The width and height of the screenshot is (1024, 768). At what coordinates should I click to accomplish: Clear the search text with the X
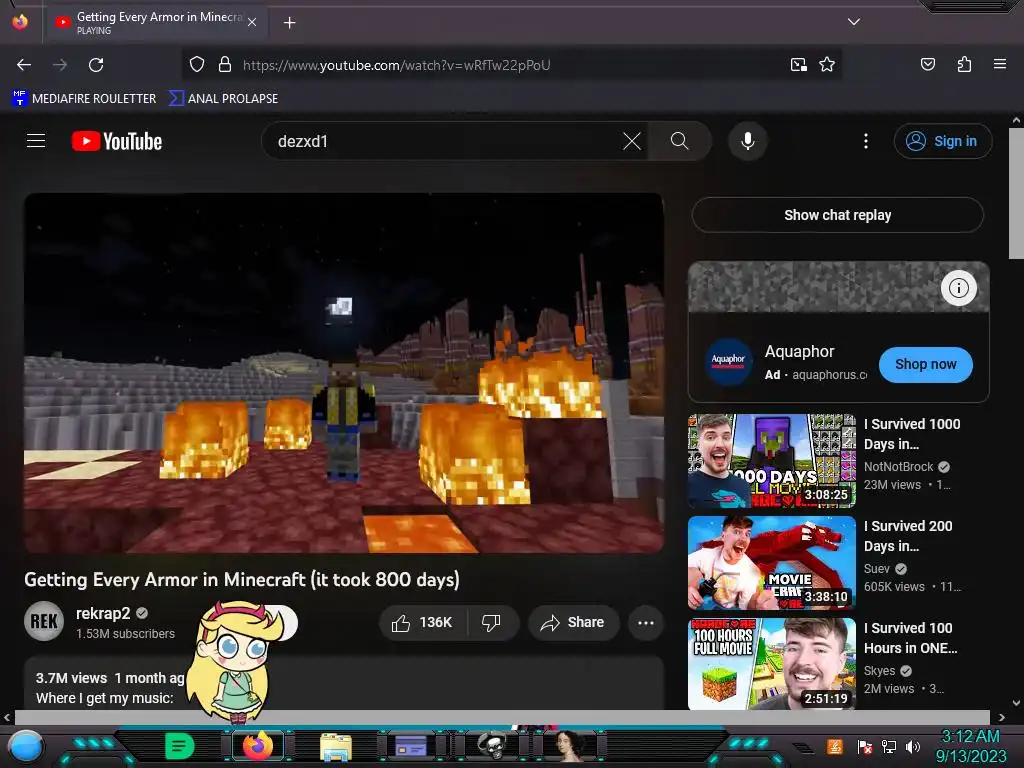[632, 141]
